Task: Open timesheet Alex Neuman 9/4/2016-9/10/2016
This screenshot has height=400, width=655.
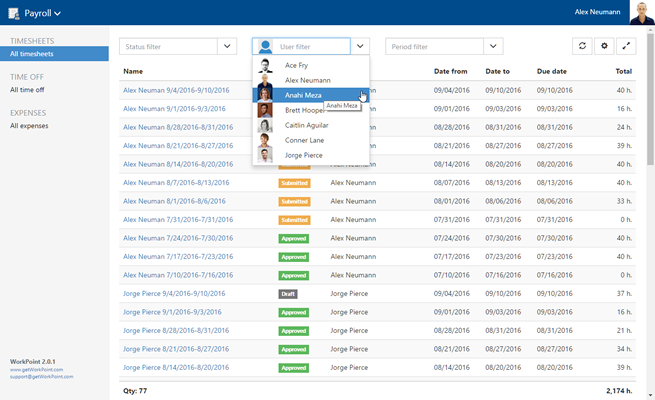Action: 174,90
